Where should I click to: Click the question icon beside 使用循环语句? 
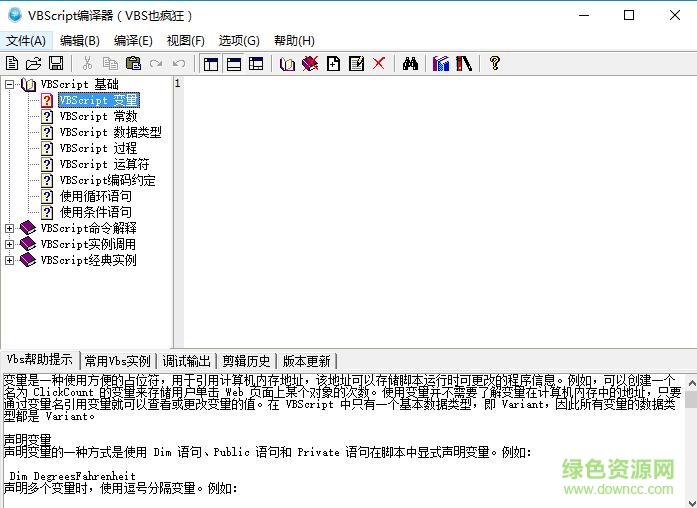[x=47, y=196]
